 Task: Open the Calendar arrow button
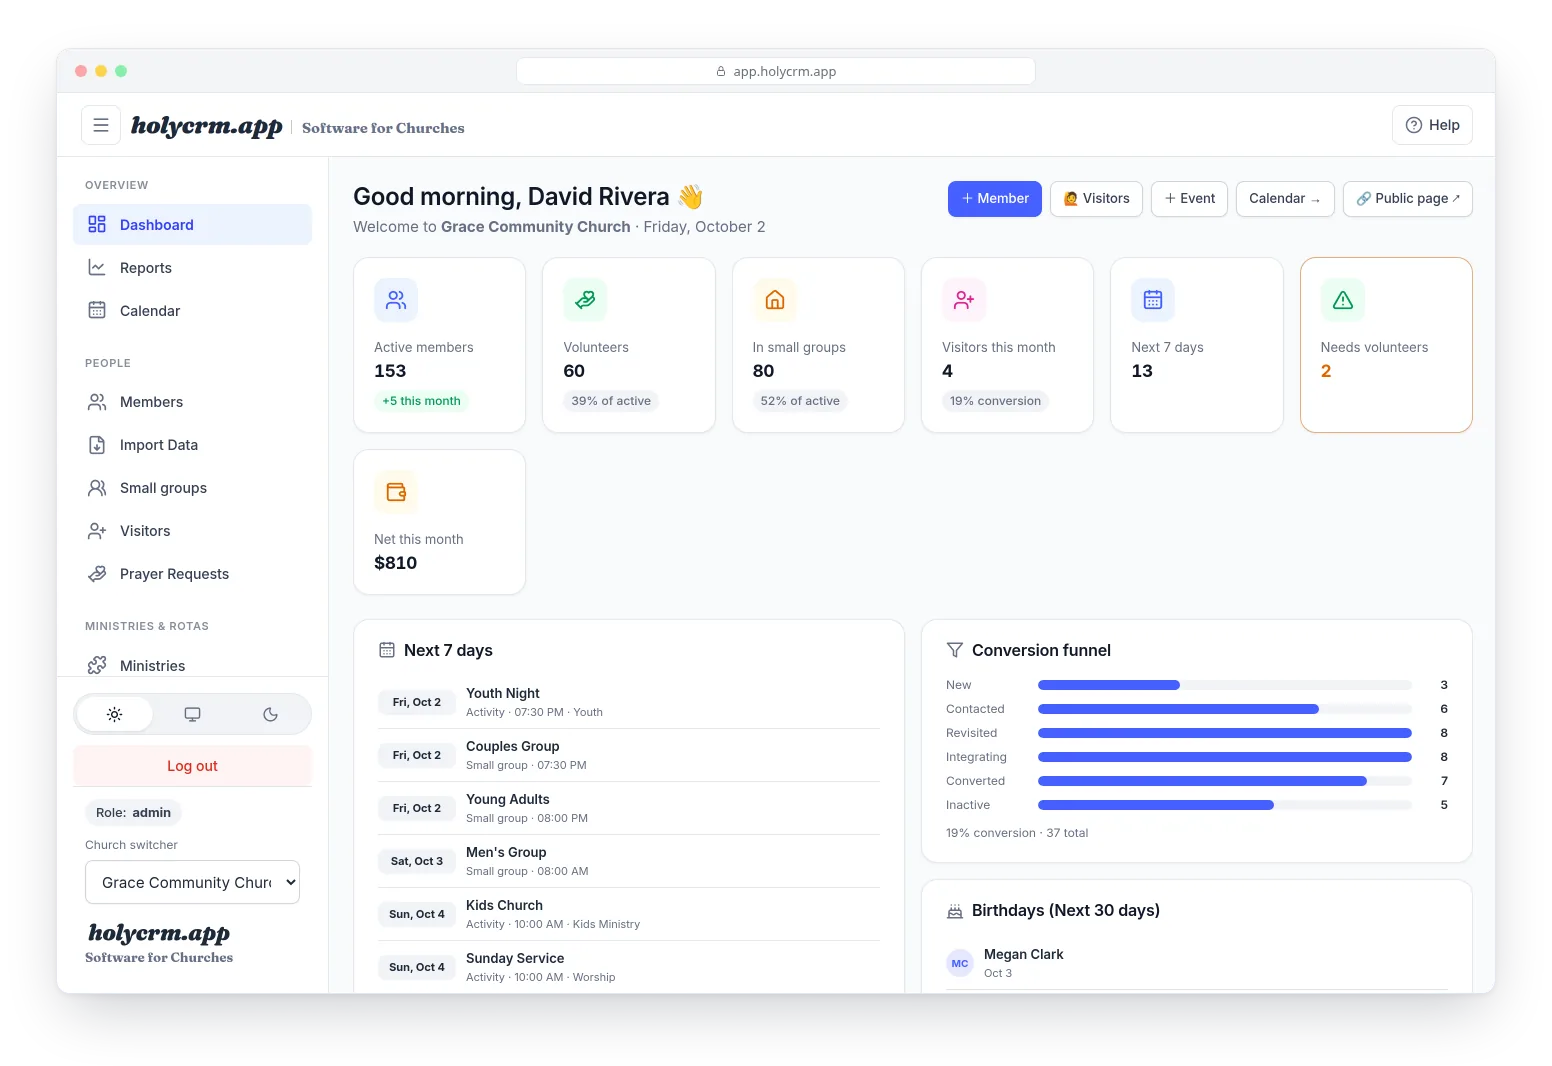click(1285, 198)
